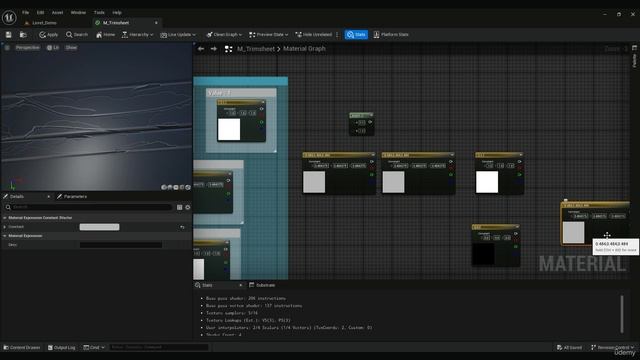Click the Desc text field
Viewport: 640px width, 360px height.
point(121,245)
